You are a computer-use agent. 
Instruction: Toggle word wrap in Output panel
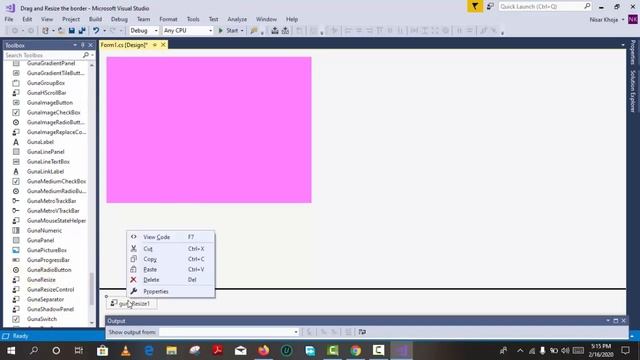362,332
